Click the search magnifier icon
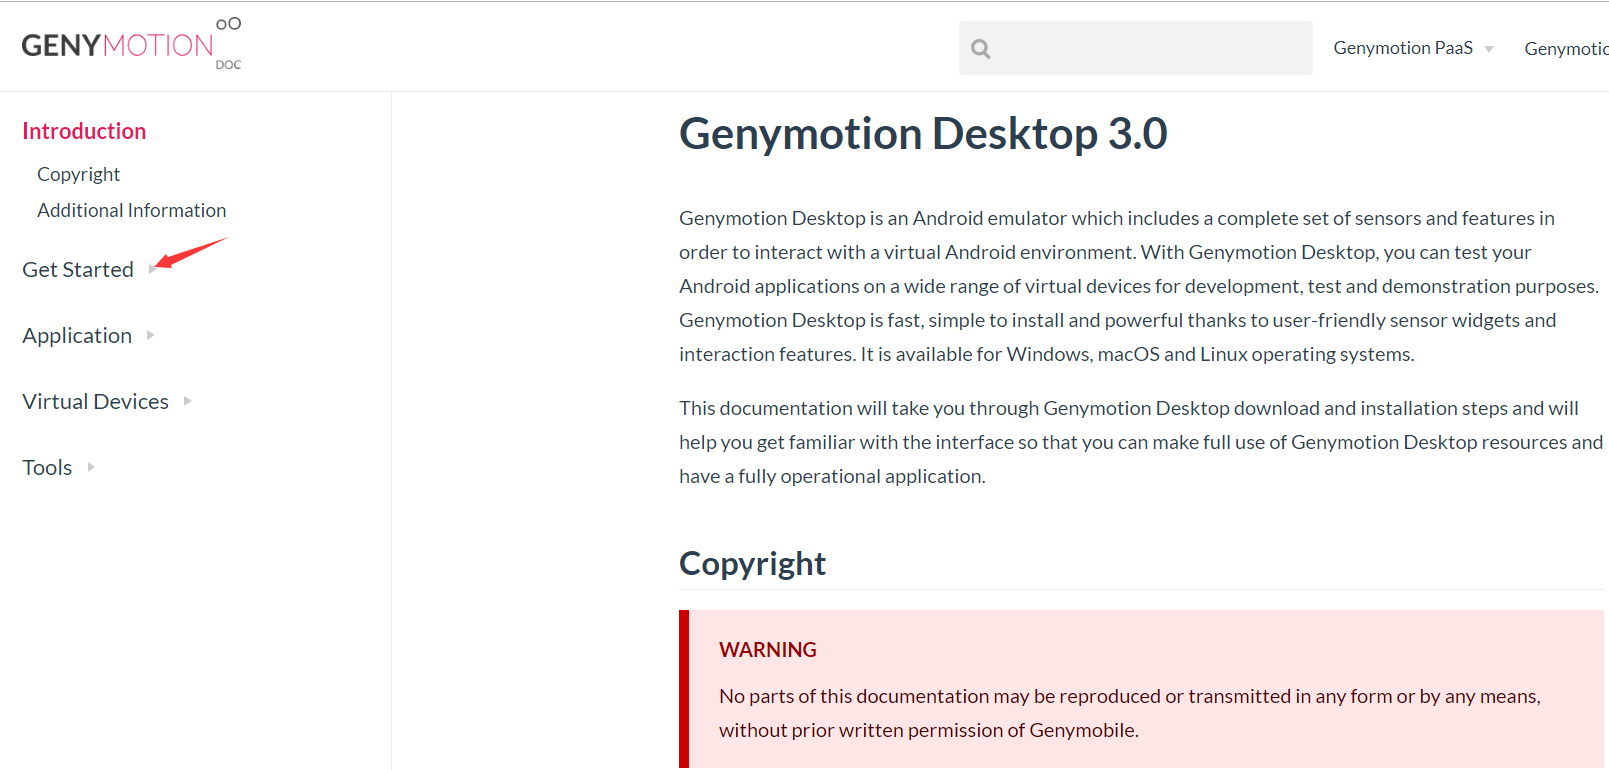Image resolution: width=1609 pixels, height=770 pixels. pos(981,48)
